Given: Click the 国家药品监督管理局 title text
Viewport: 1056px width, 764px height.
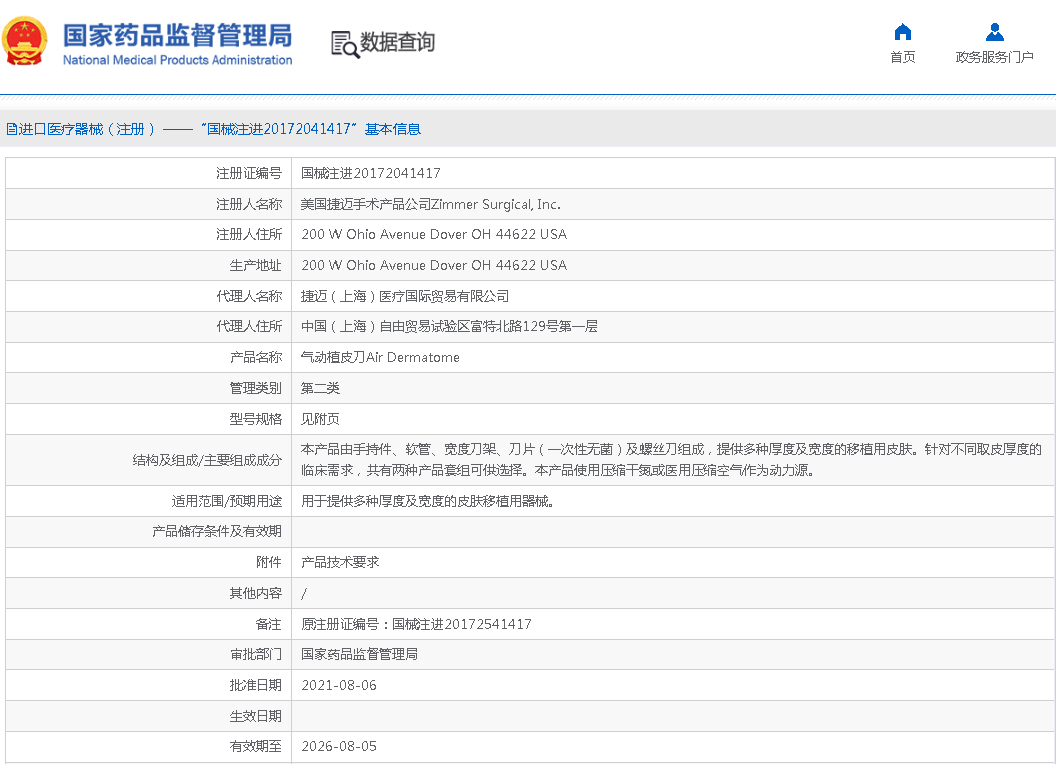Looking at the screenshot, I should tap(178, 35).
